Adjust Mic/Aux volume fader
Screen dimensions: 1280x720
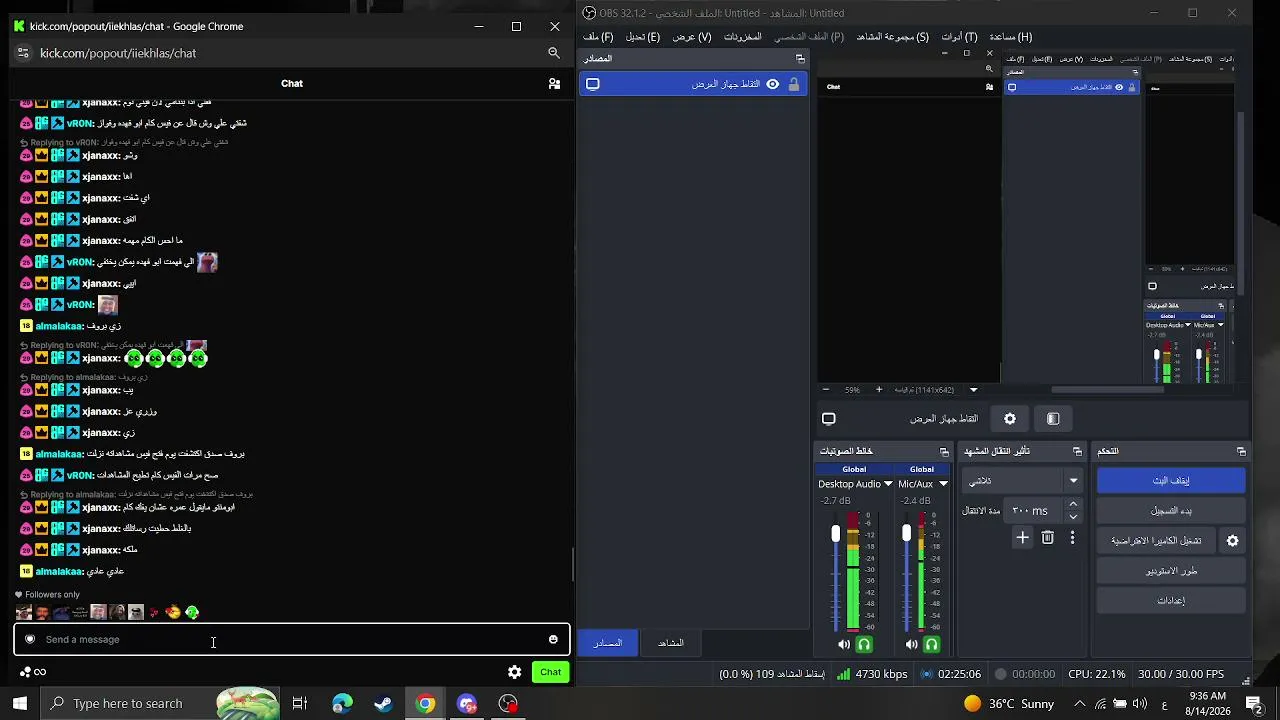906,534
